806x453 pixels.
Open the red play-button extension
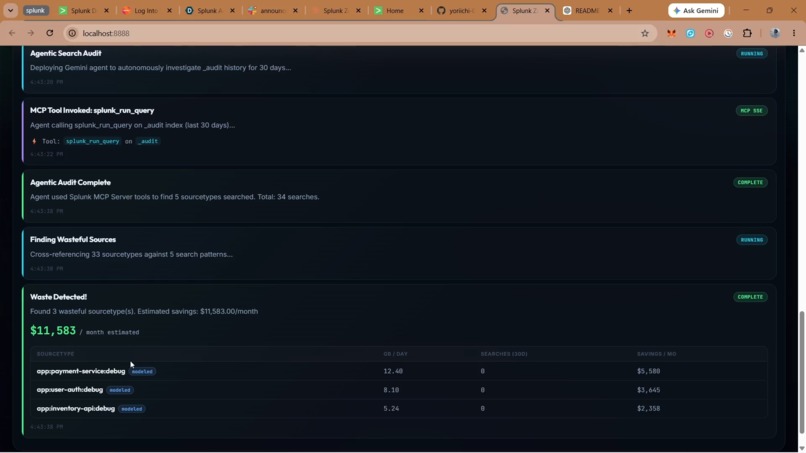709,33
